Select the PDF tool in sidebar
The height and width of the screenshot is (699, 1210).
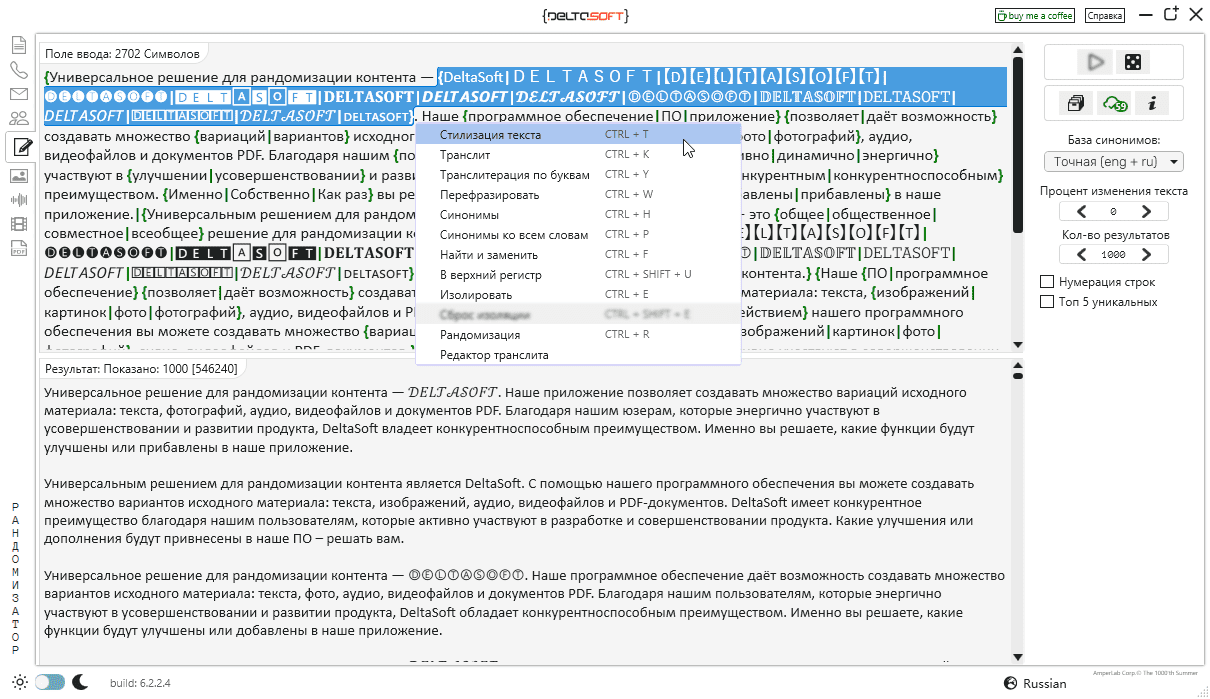click(19, 250)
